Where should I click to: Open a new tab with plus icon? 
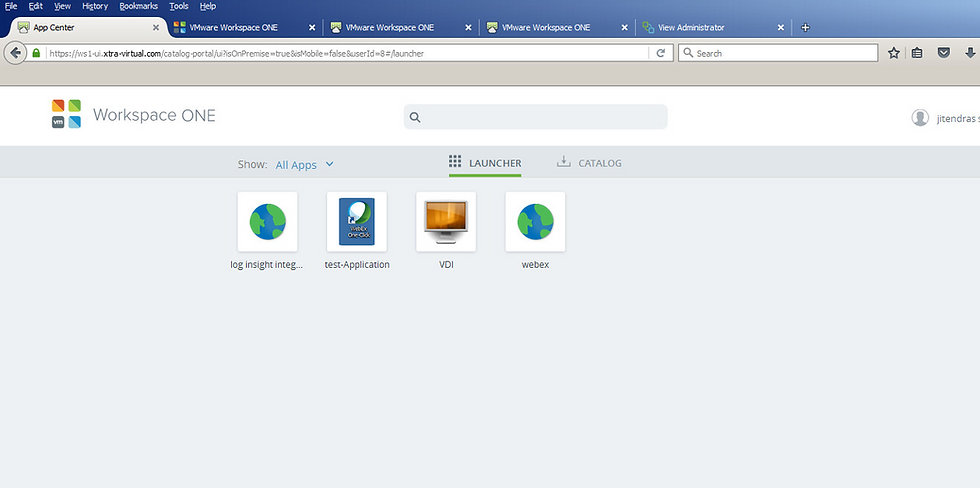[806, 27]
